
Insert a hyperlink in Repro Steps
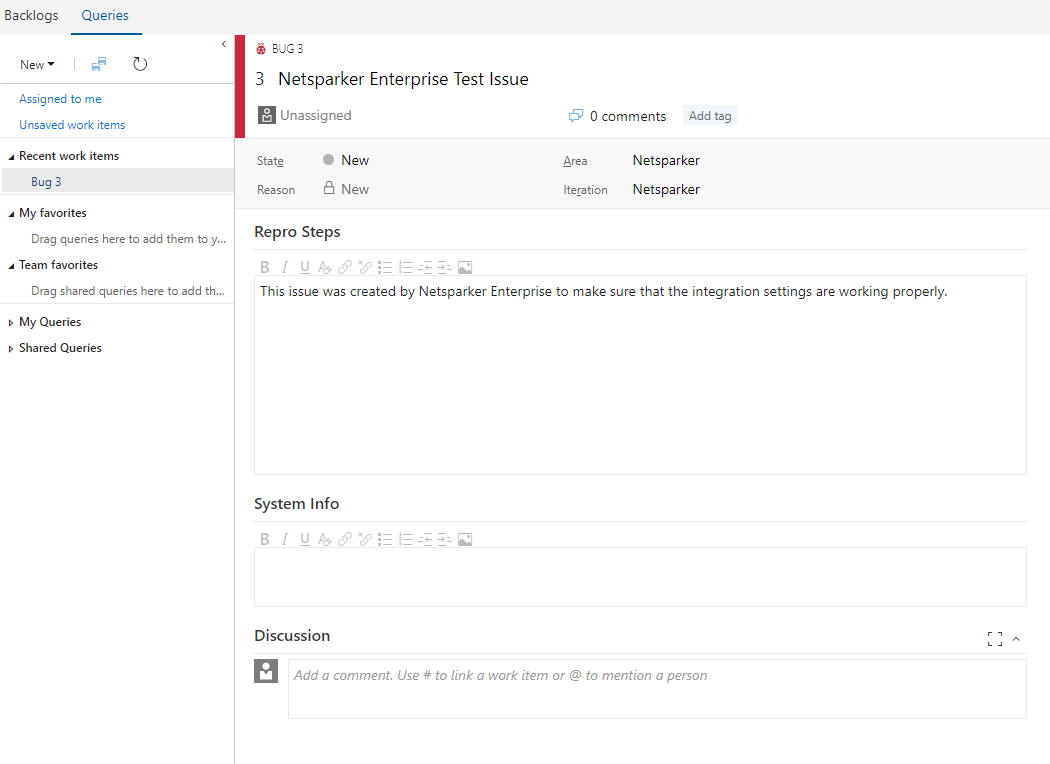pos(344,267)
